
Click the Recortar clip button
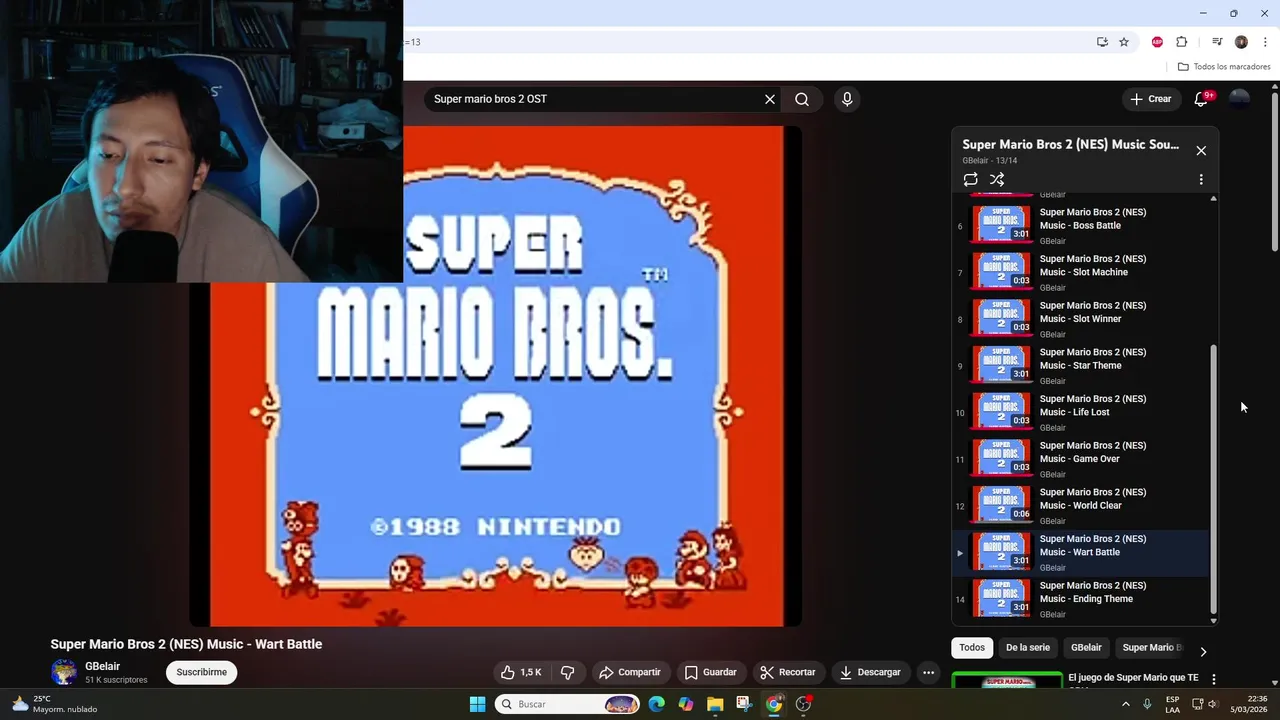(x=787, y=672)
